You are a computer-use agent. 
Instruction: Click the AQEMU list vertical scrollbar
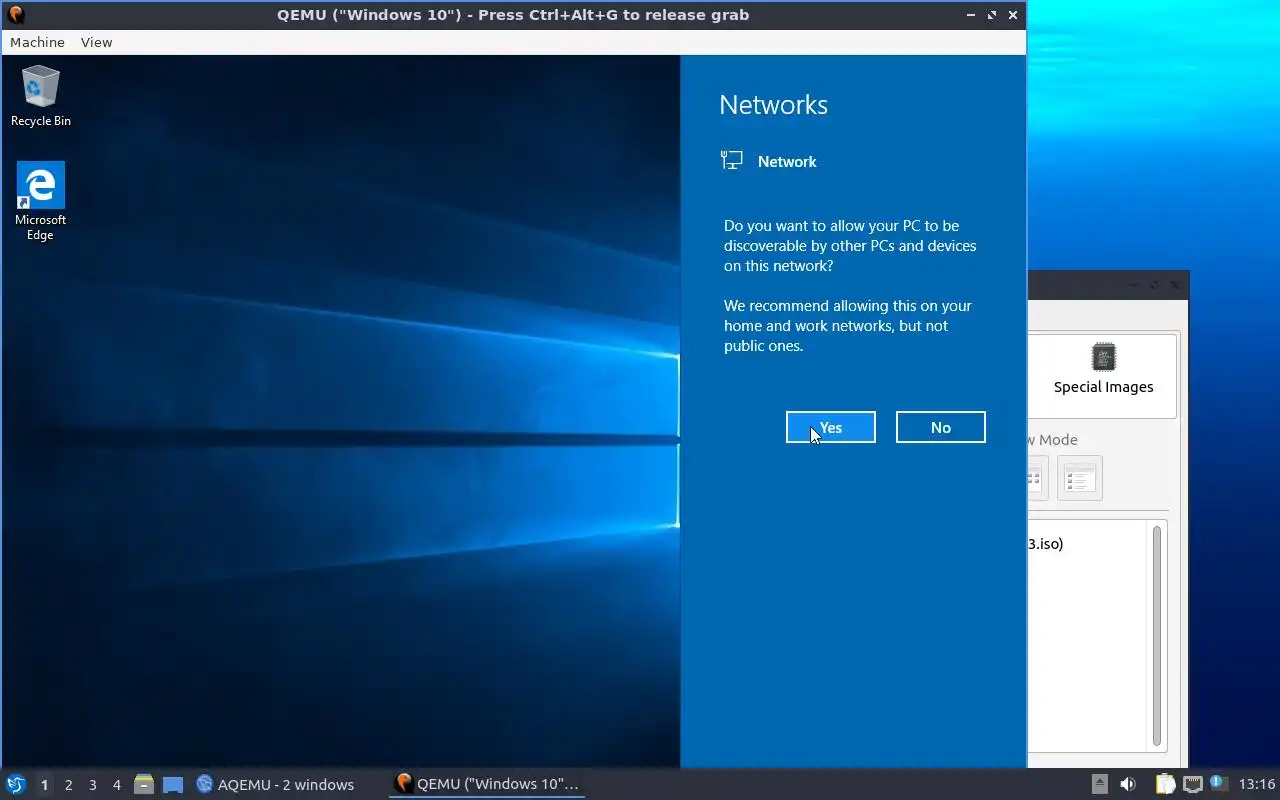1157,636
